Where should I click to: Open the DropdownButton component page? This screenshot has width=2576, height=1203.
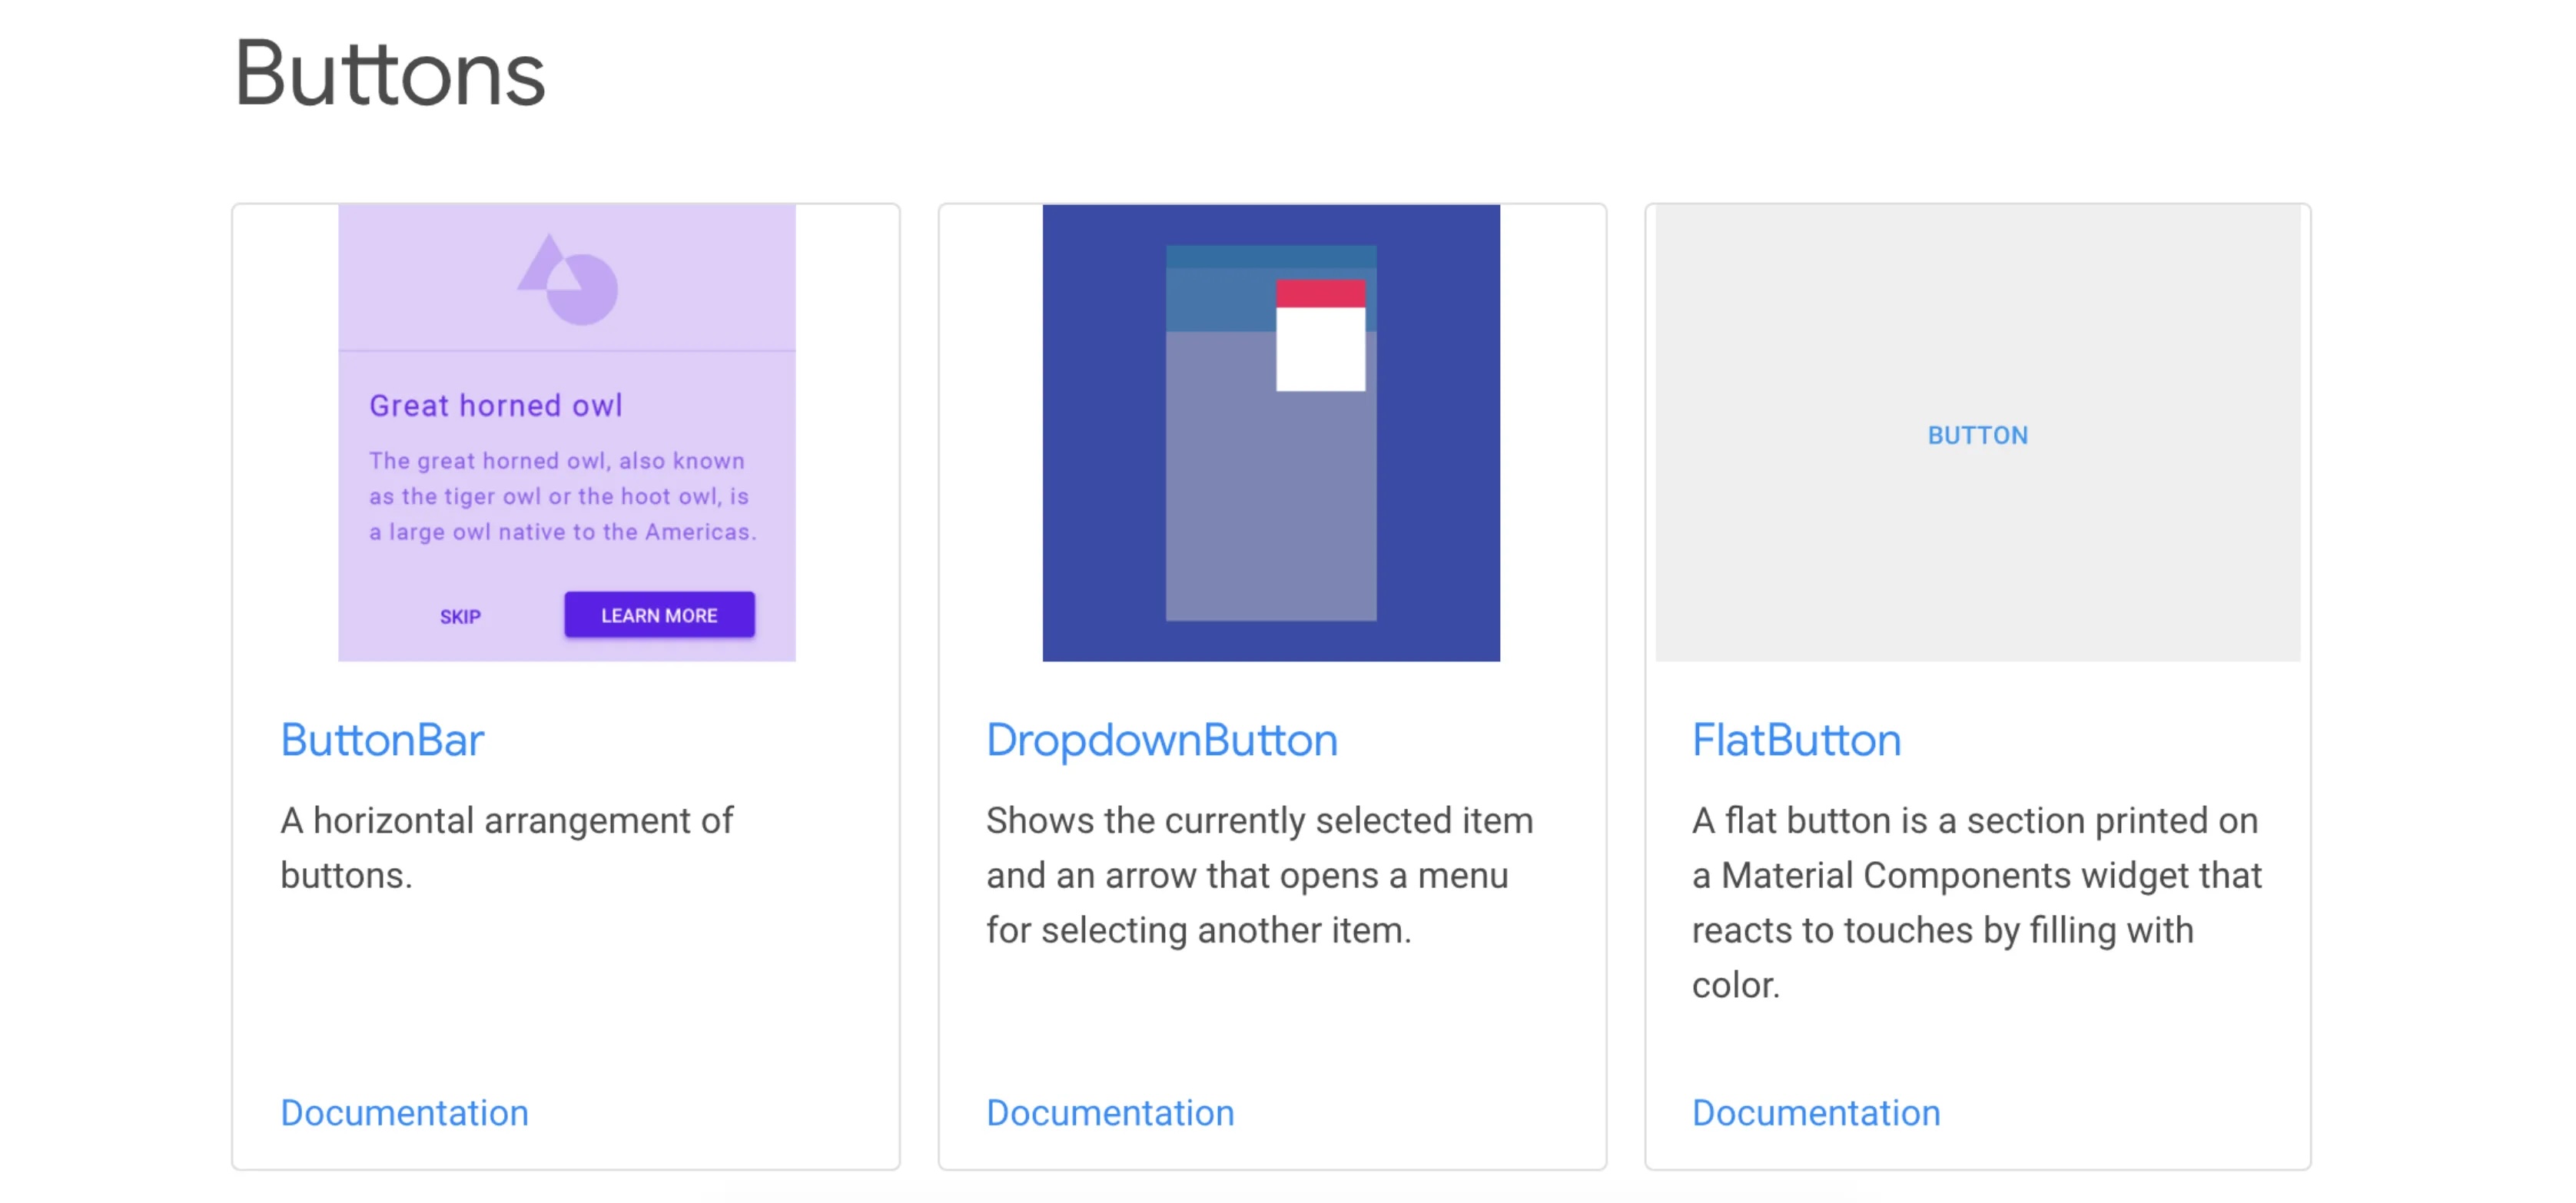[1162, 740]
